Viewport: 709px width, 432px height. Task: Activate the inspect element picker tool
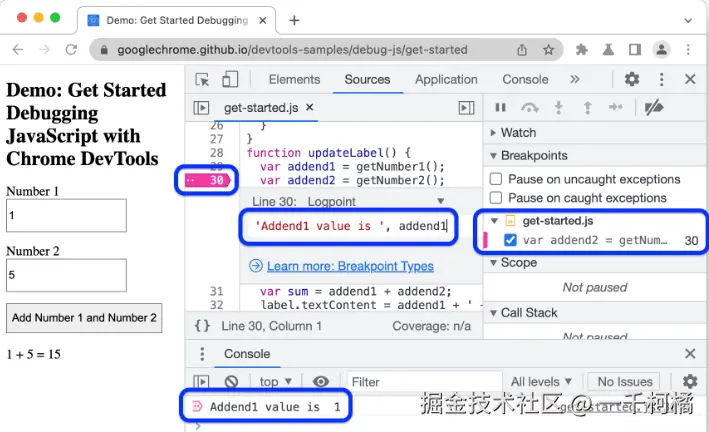coord(202,80)
